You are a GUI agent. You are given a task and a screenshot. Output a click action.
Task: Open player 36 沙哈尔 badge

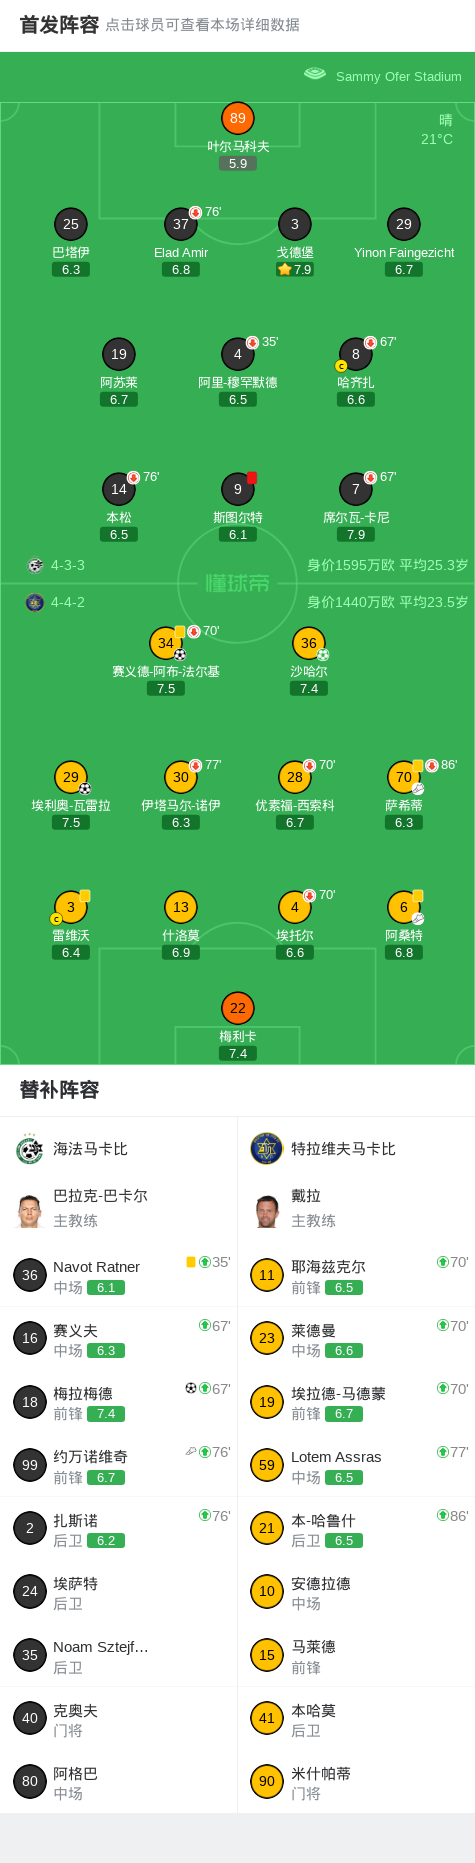point(309,643)
